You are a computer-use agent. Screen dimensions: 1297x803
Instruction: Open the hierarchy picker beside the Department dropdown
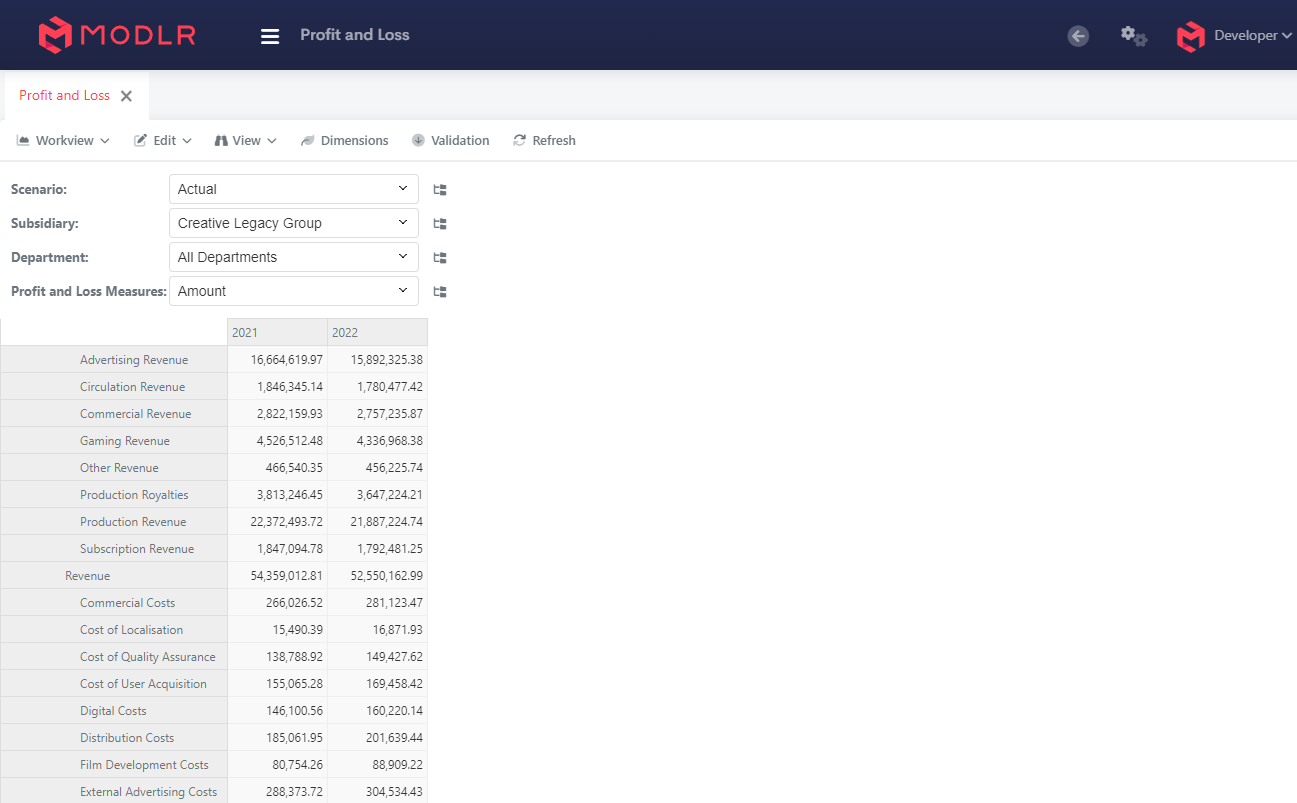tap(439, 257)
